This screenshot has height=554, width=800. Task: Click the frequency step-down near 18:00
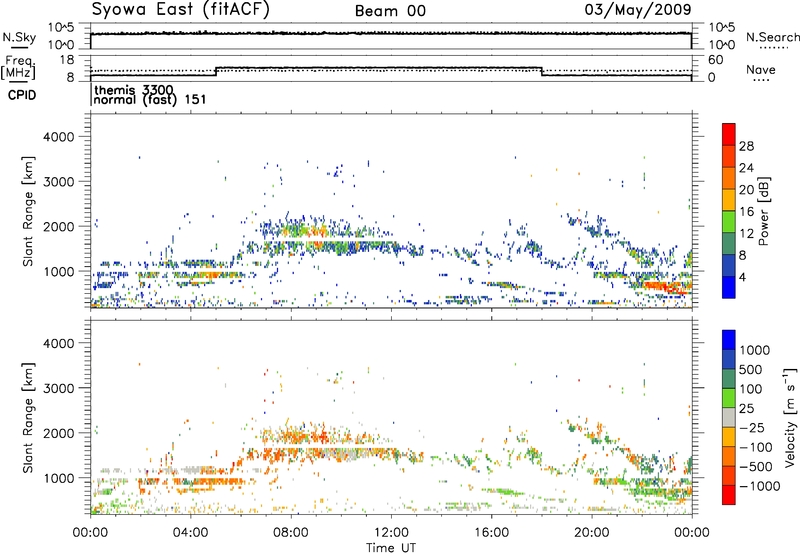pos(541,71)
